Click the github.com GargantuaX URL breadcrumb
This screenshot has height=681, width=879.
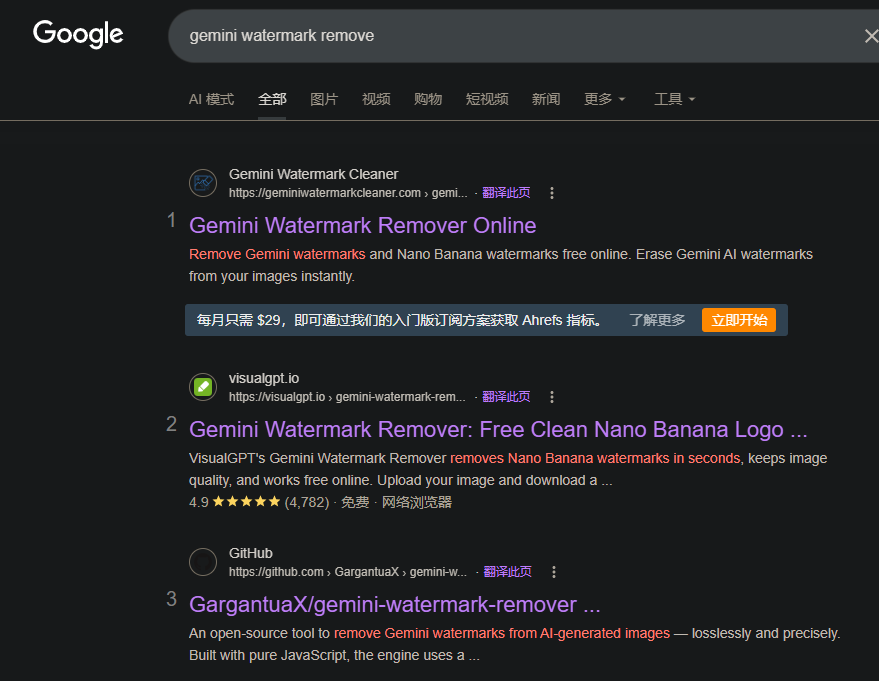pyautogui.click(x=348, y=572)
